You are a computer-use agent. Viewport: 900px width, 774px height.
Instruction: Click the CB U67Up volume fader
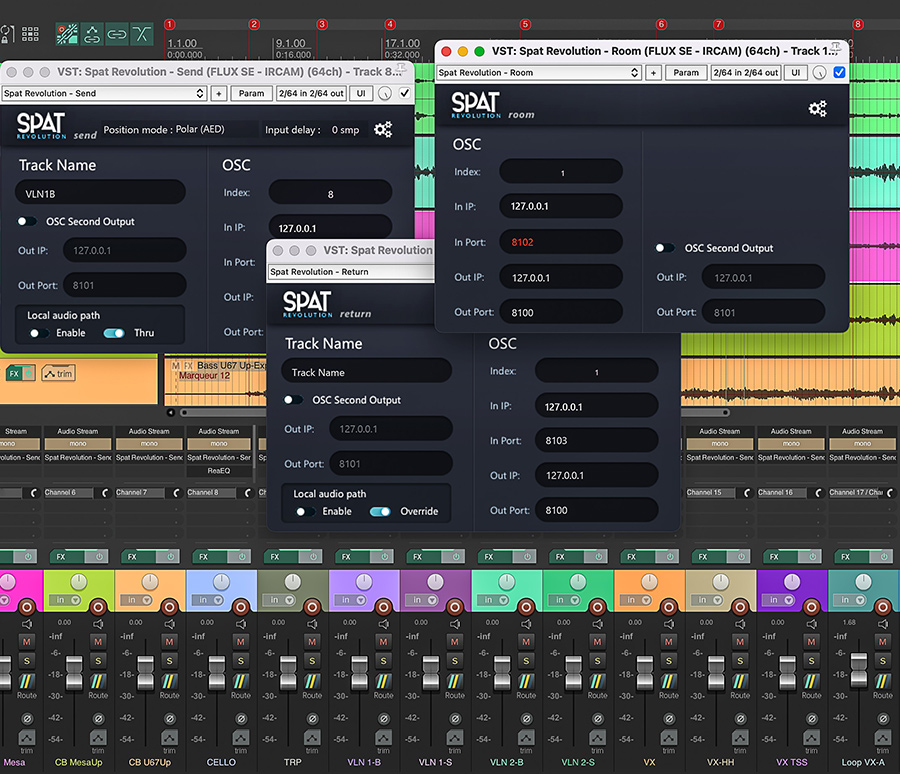pos(146,673)
